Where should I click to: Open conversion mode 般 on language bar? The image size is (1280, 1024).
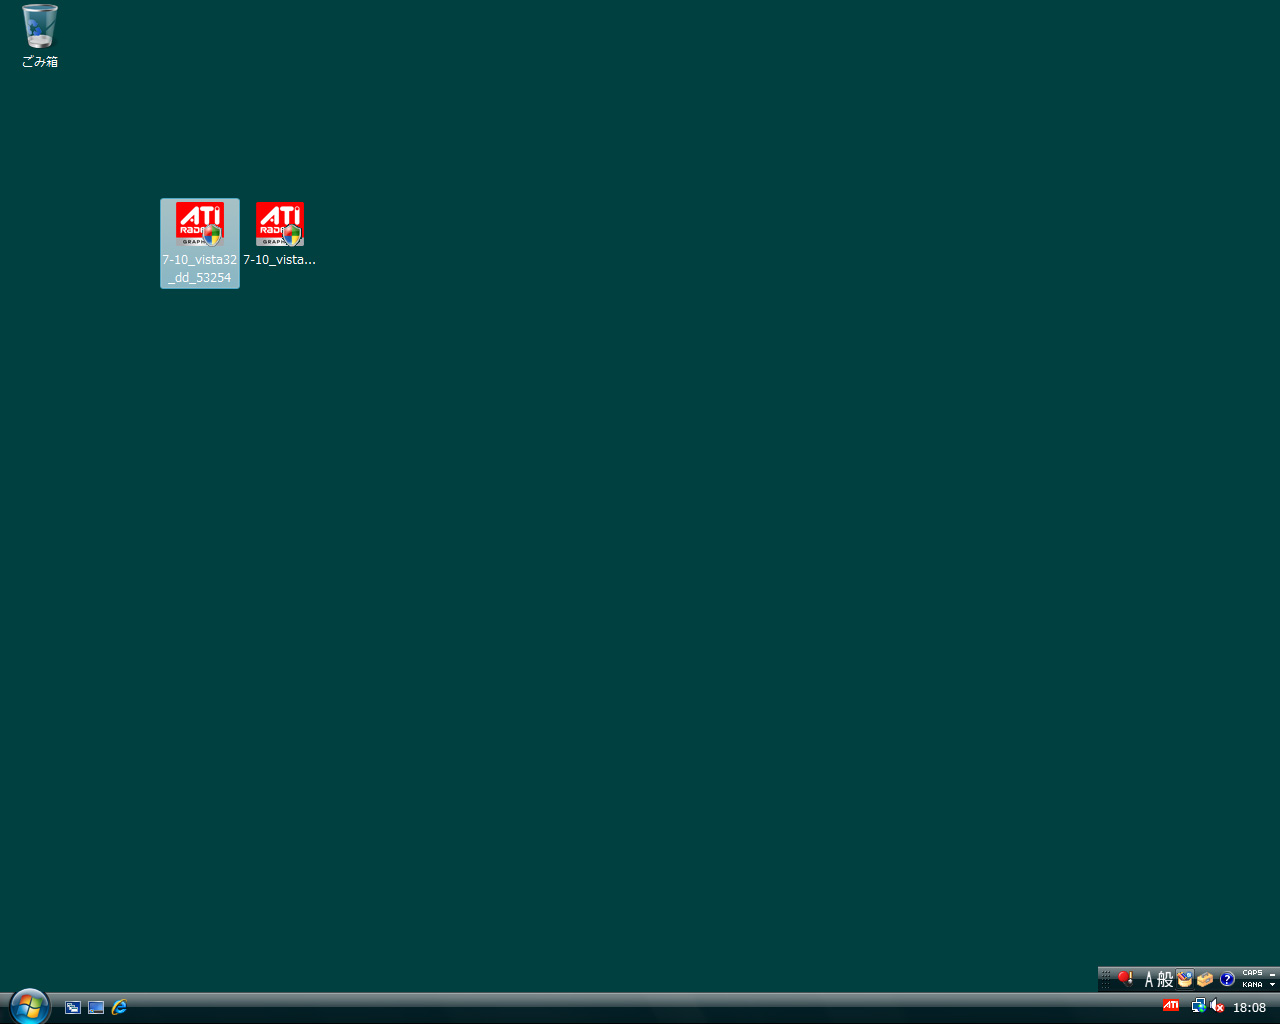point(1165,980)
